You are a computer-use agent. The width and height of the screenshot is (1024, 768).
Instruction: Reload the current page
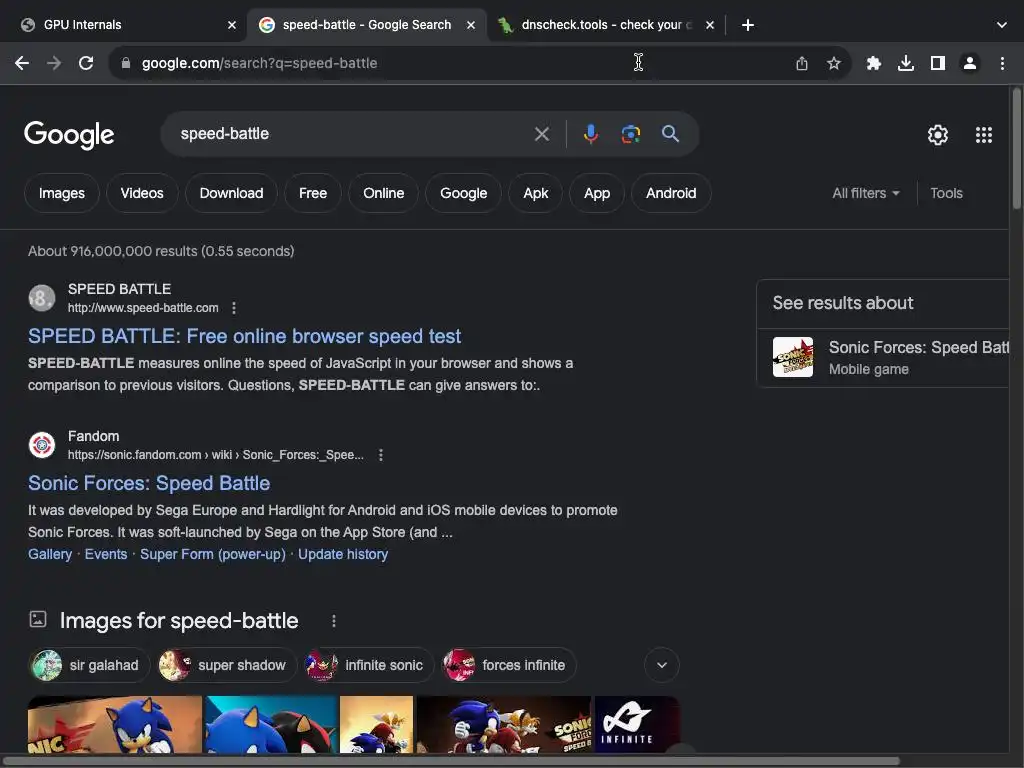pyautogui.click(x=86, y=63)
